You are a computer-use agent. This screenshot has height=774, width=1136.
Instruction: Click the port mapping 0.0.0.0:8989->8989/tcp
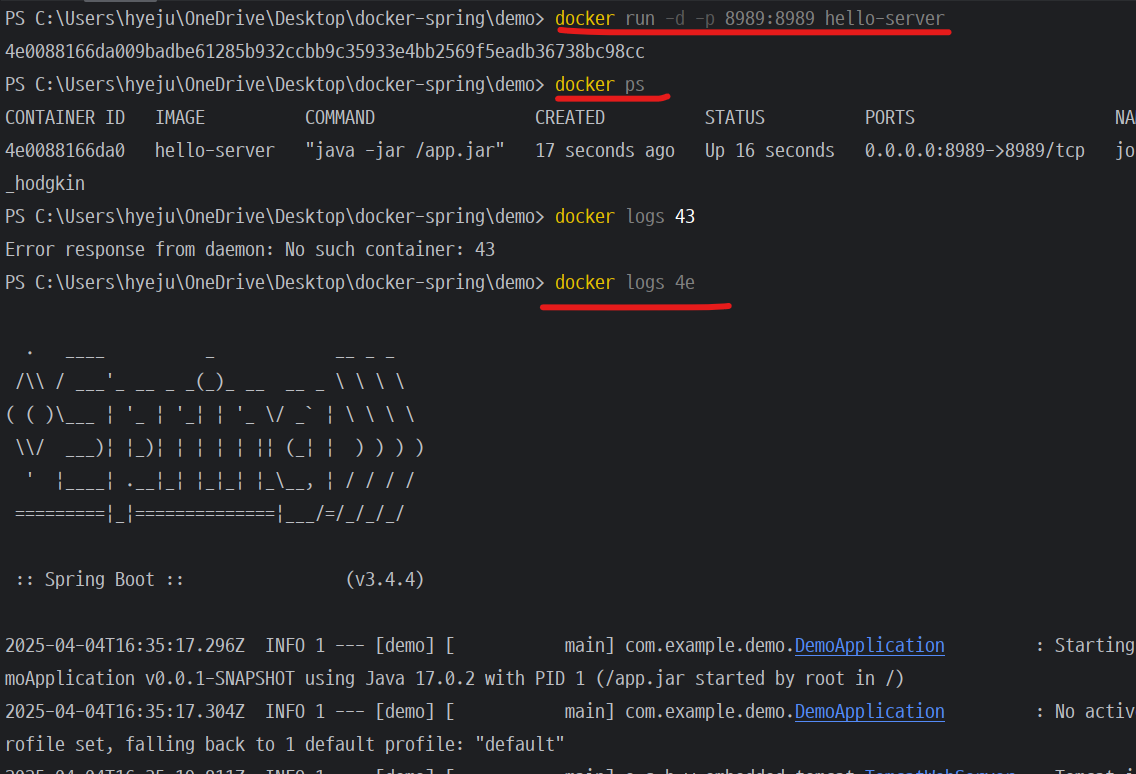pos(974,150)
